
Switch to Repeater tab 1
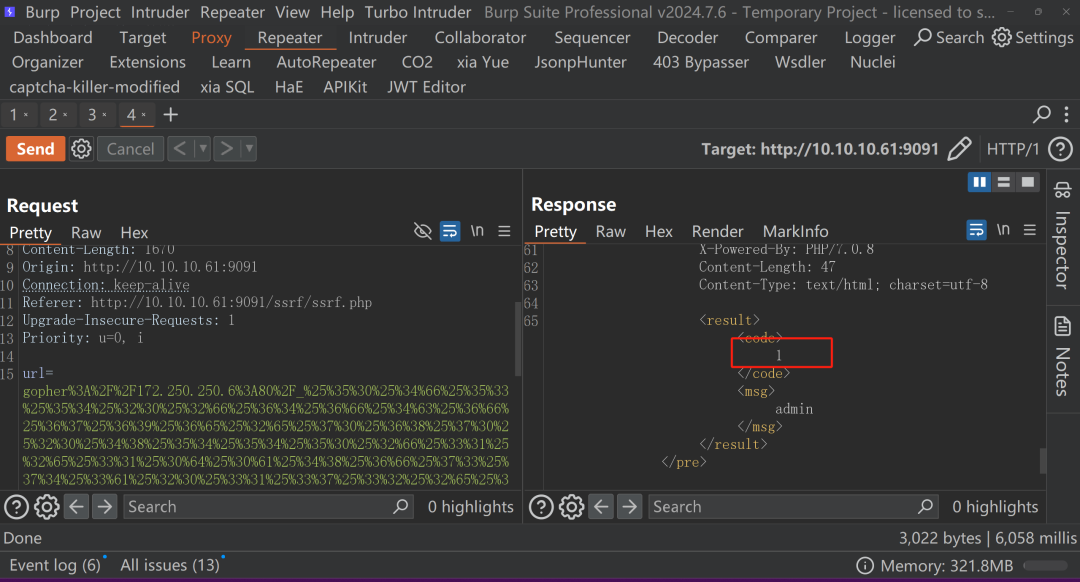[19, 114]
